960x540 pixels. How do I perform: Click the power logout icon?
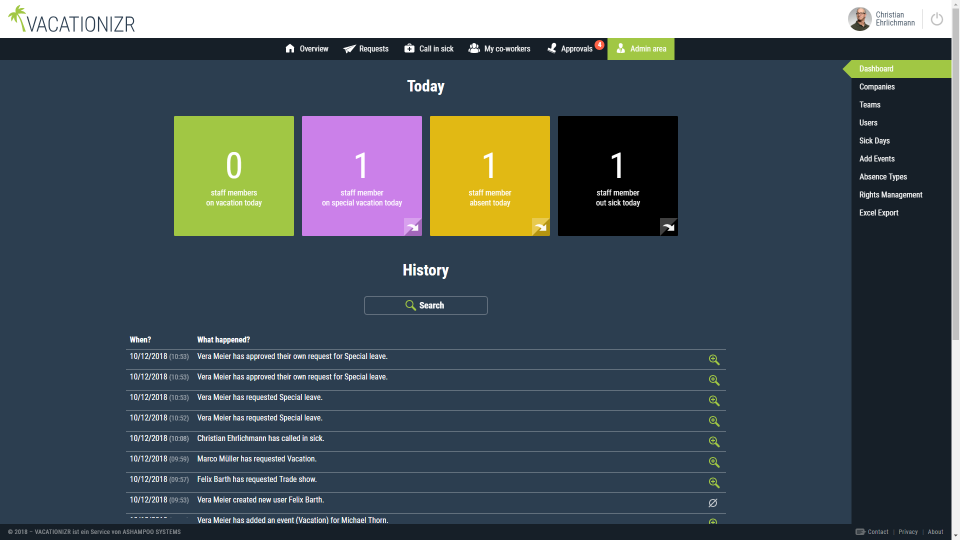tap(937, 19)
